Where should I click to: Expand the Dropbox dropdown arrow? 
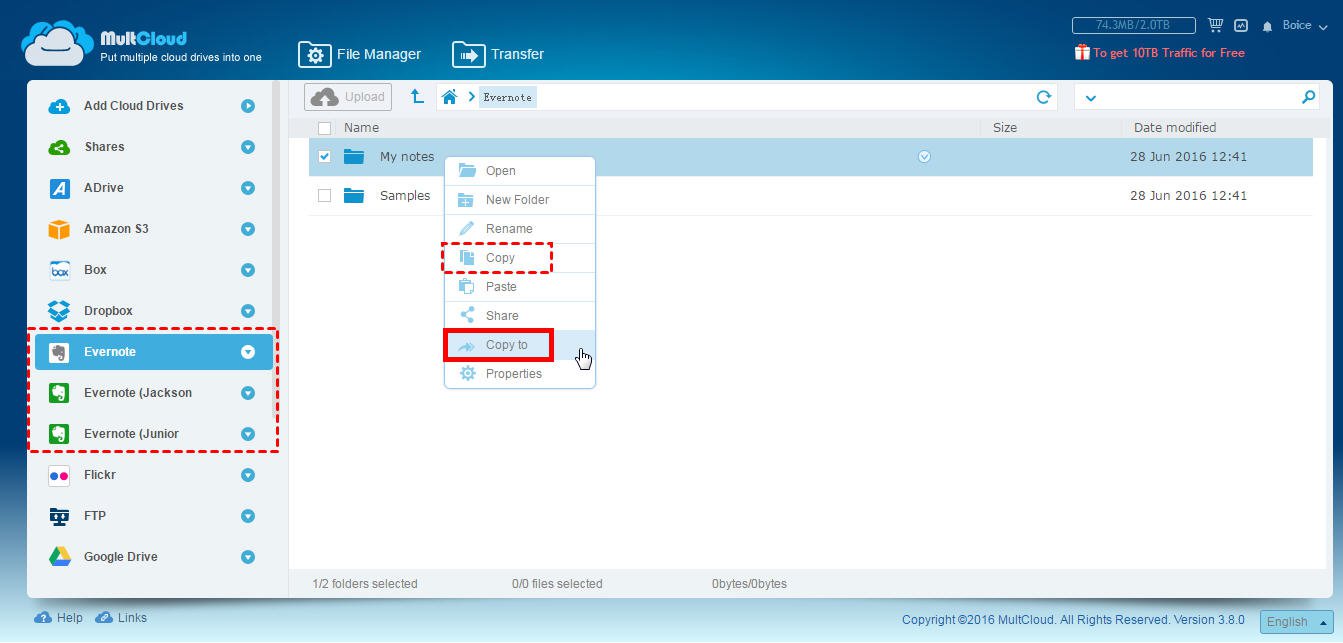[x=248, y=311]
